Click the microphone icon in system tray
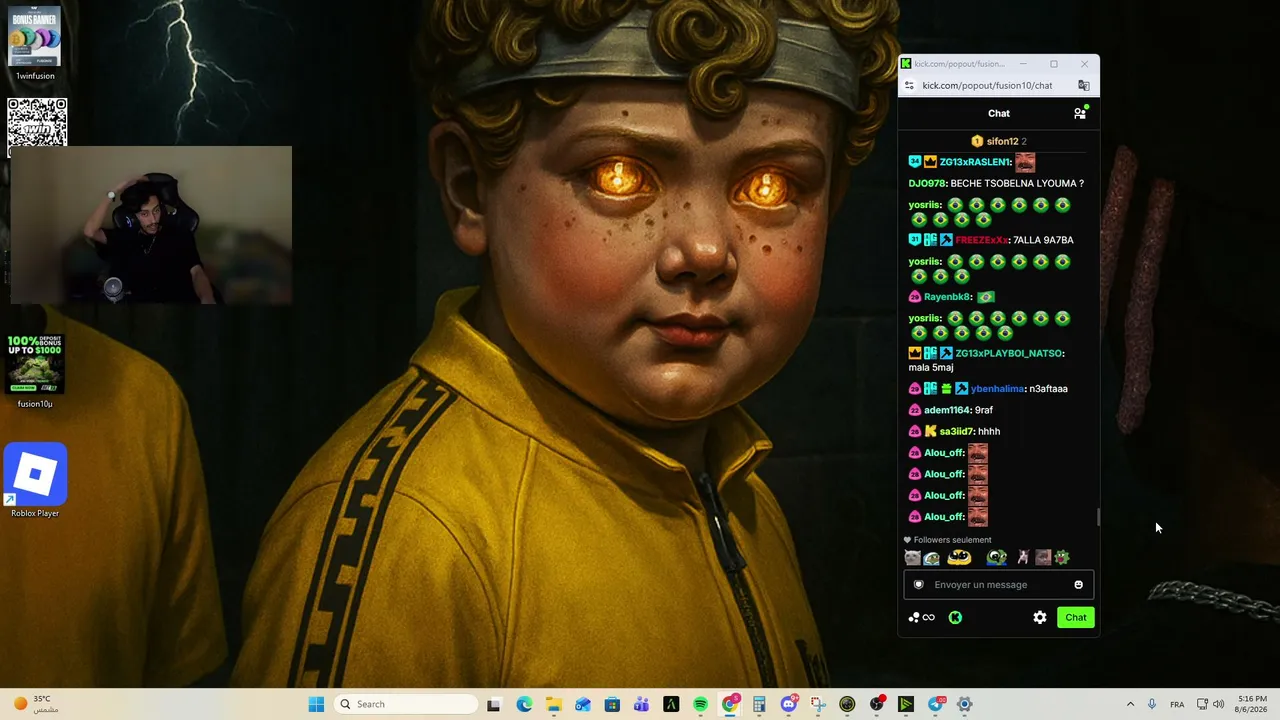The height and width of the screenshot is (720, 1280). [x=1152, y=704]
